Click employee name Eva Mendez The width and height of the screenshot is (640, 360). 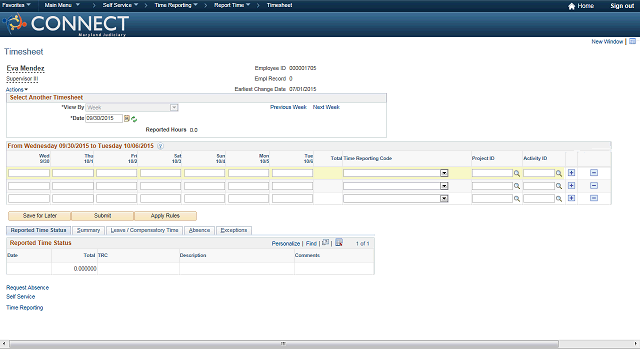(25, 69)
